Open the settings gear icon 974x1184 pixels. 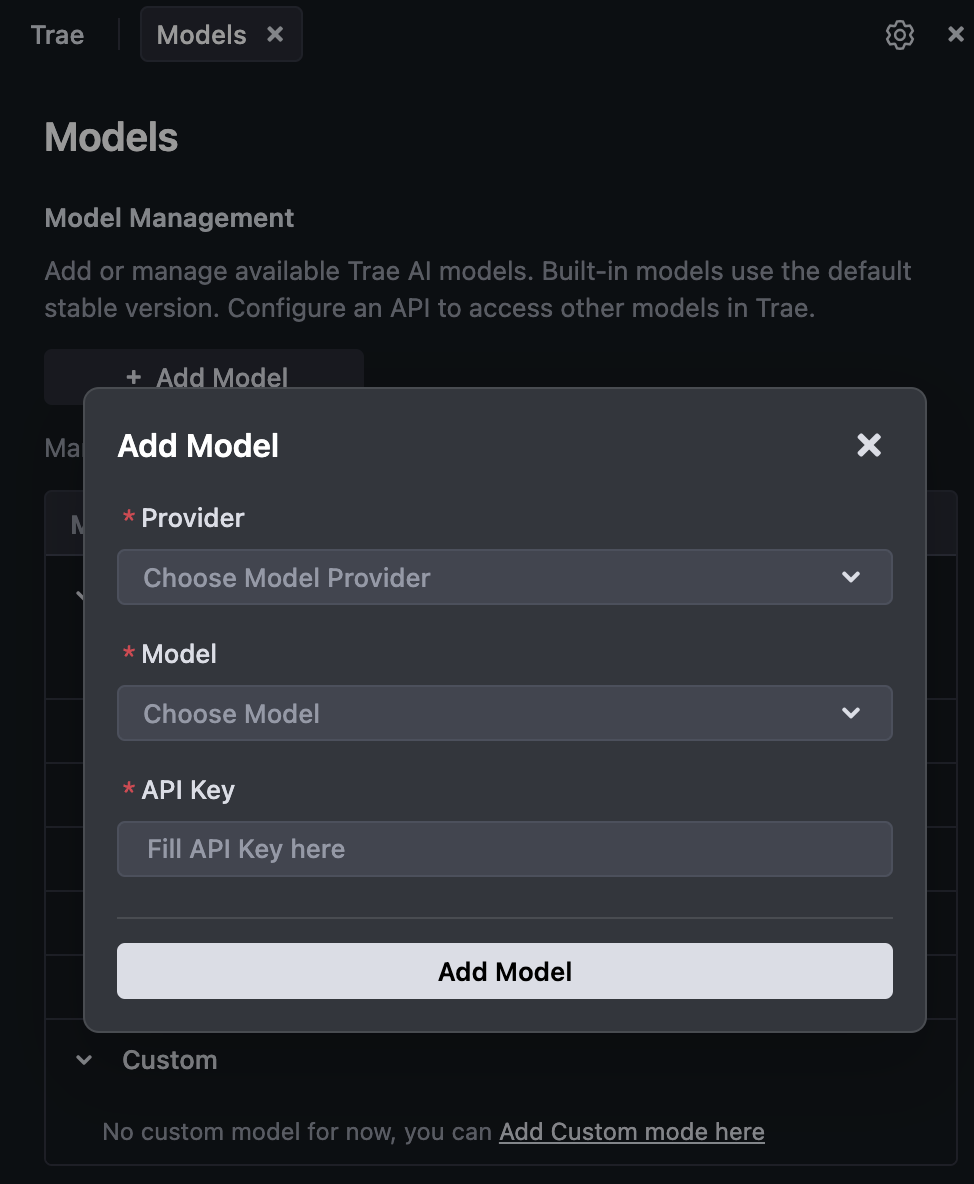point(900,35)
